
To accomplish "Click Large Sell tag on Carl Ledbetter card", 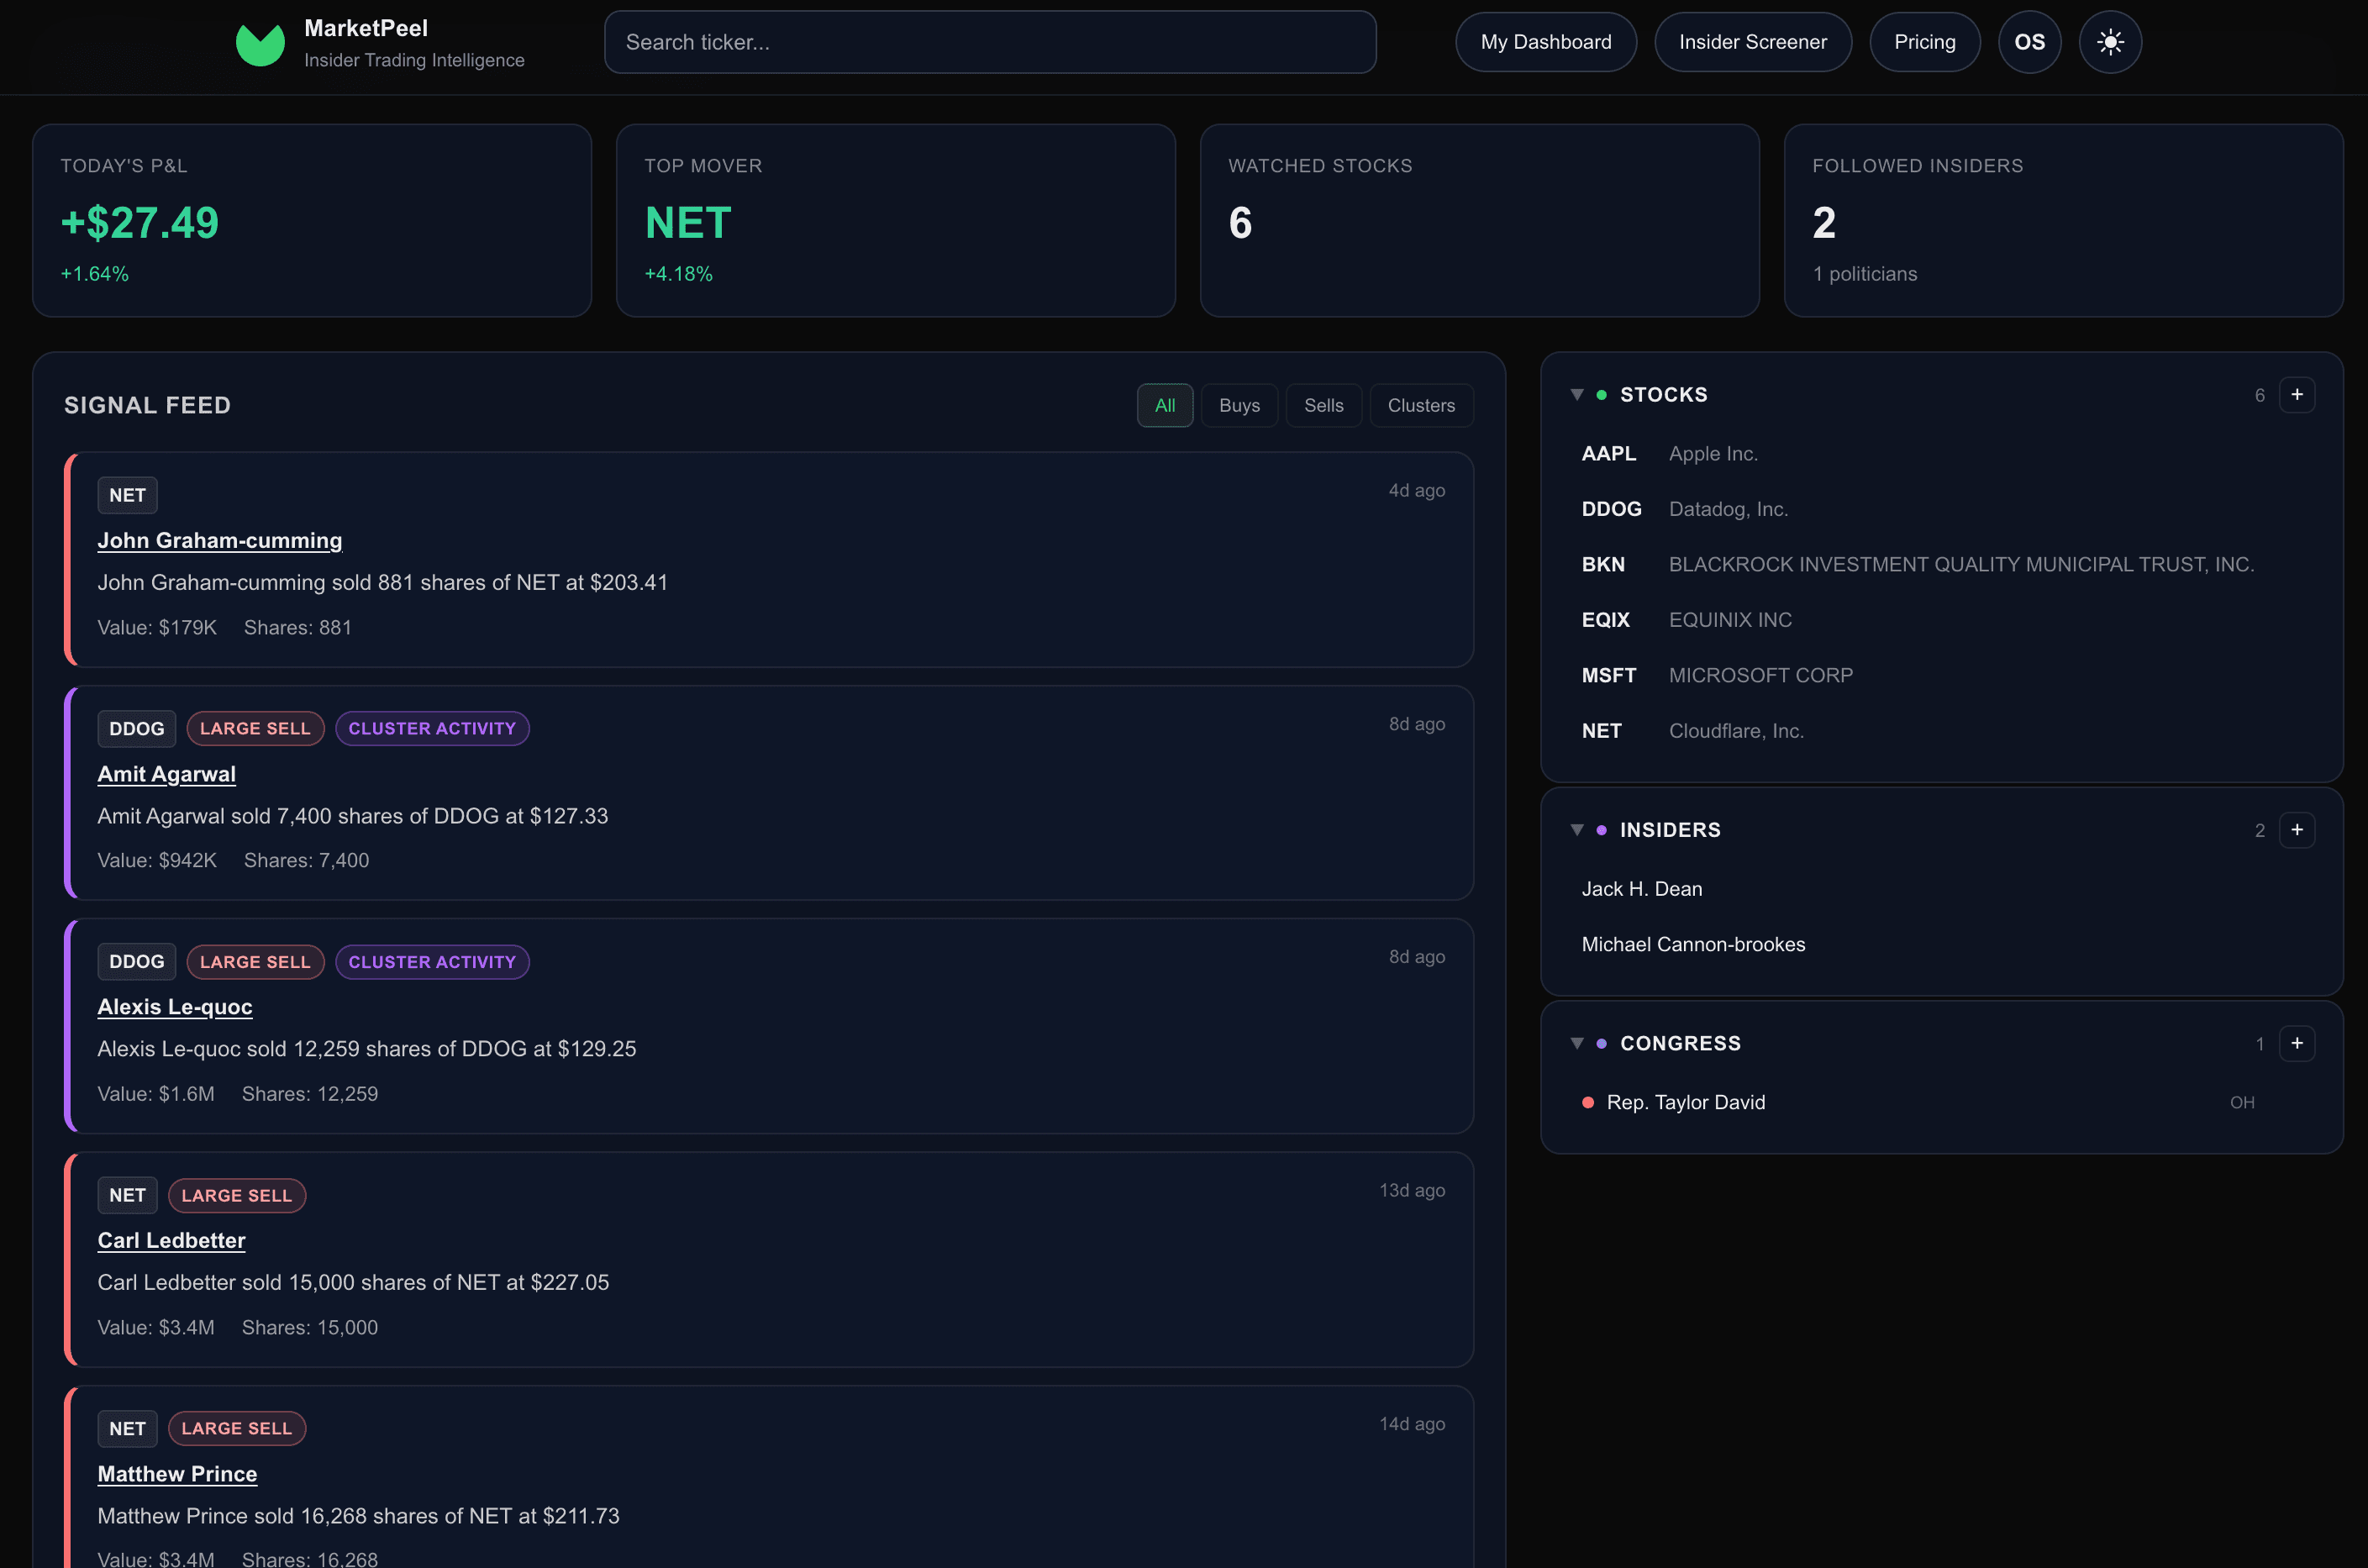I will (x=237, y=1195).
